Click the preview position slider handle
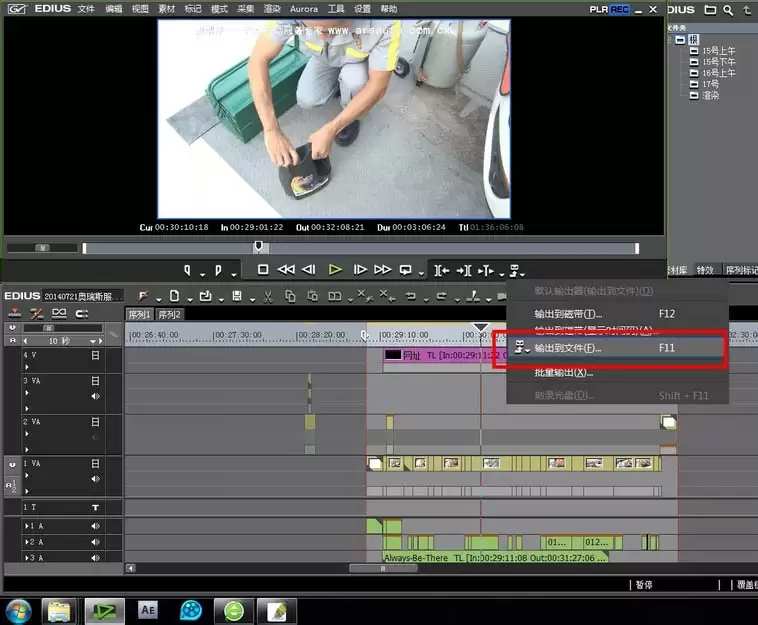Screen dimensions: 758x625 [x=259, y=247]
